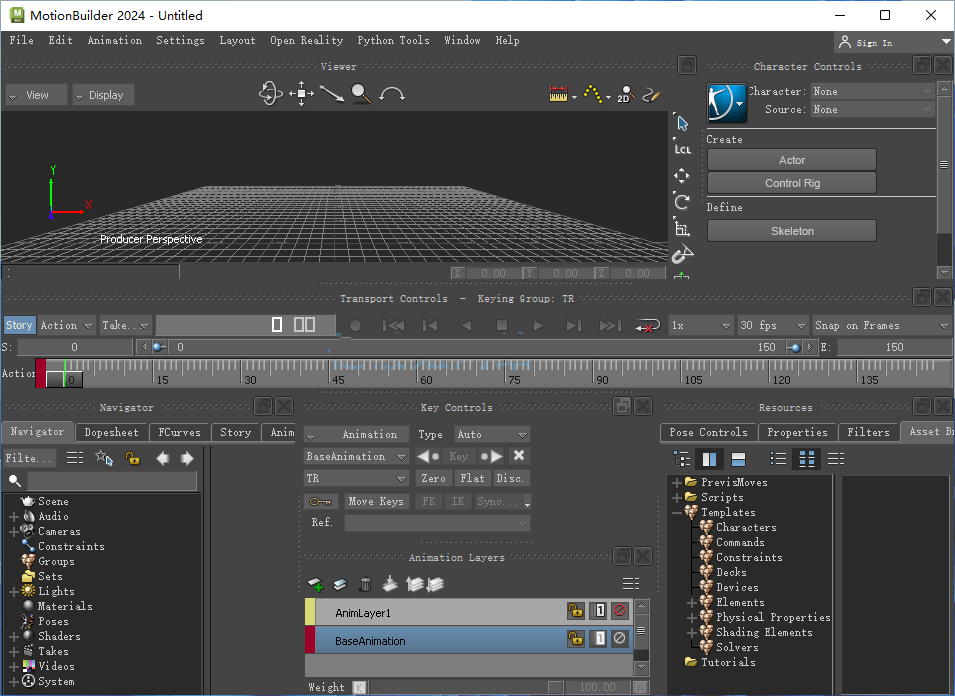Switch to the FCurves tab

179,432
